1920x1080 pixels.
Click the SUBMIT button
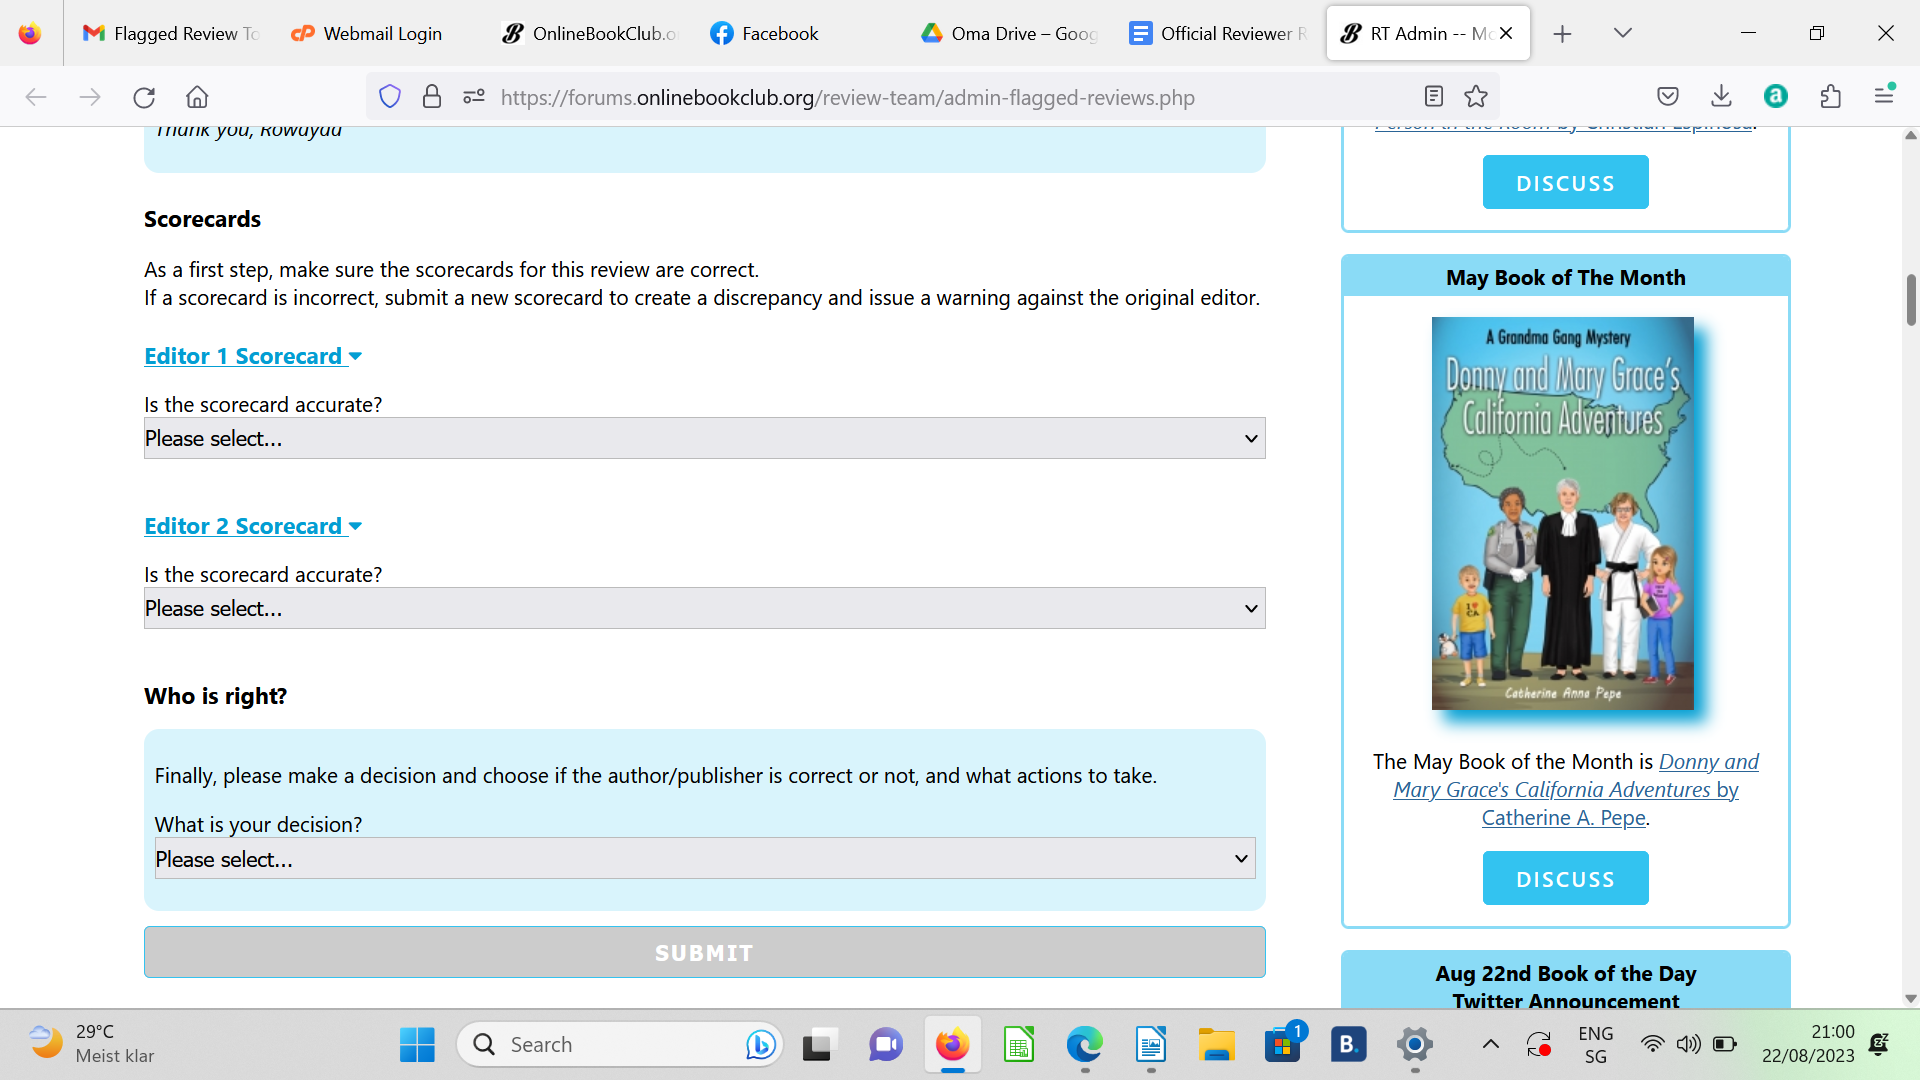click(704, 952)
